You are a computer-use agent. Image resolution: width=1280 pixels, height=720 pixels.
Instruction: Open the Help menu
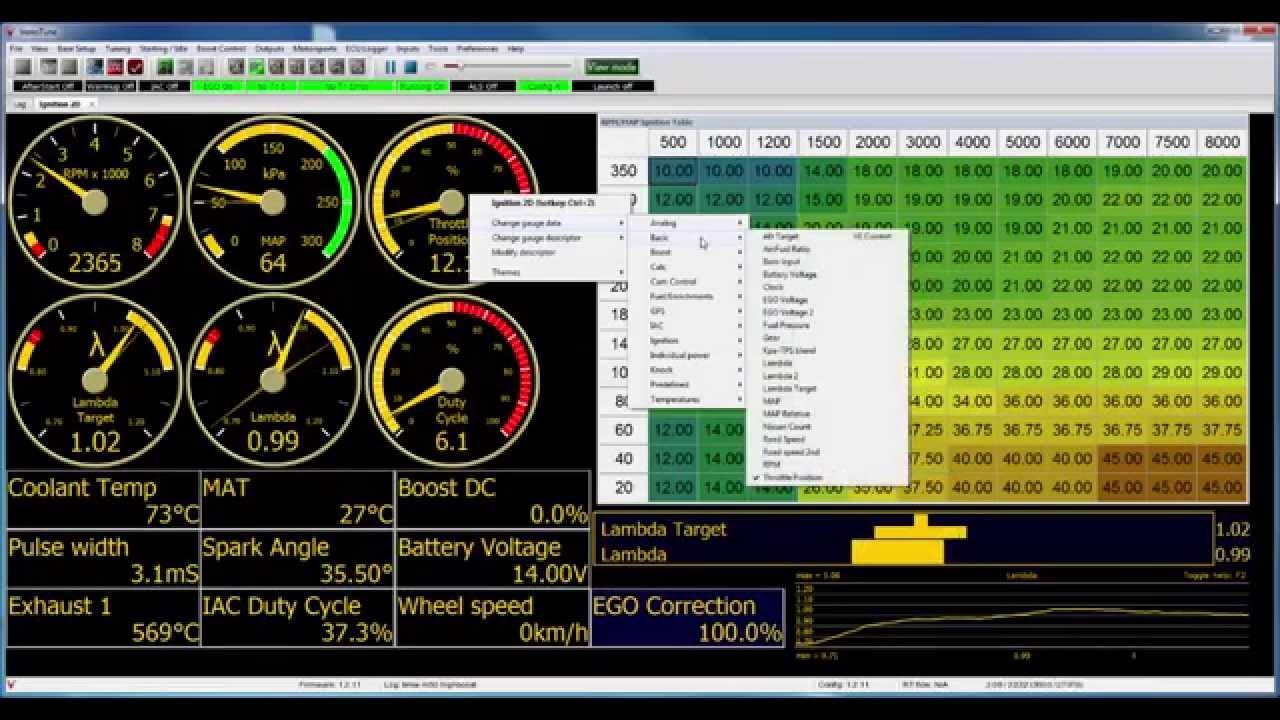tap(516, 48)
